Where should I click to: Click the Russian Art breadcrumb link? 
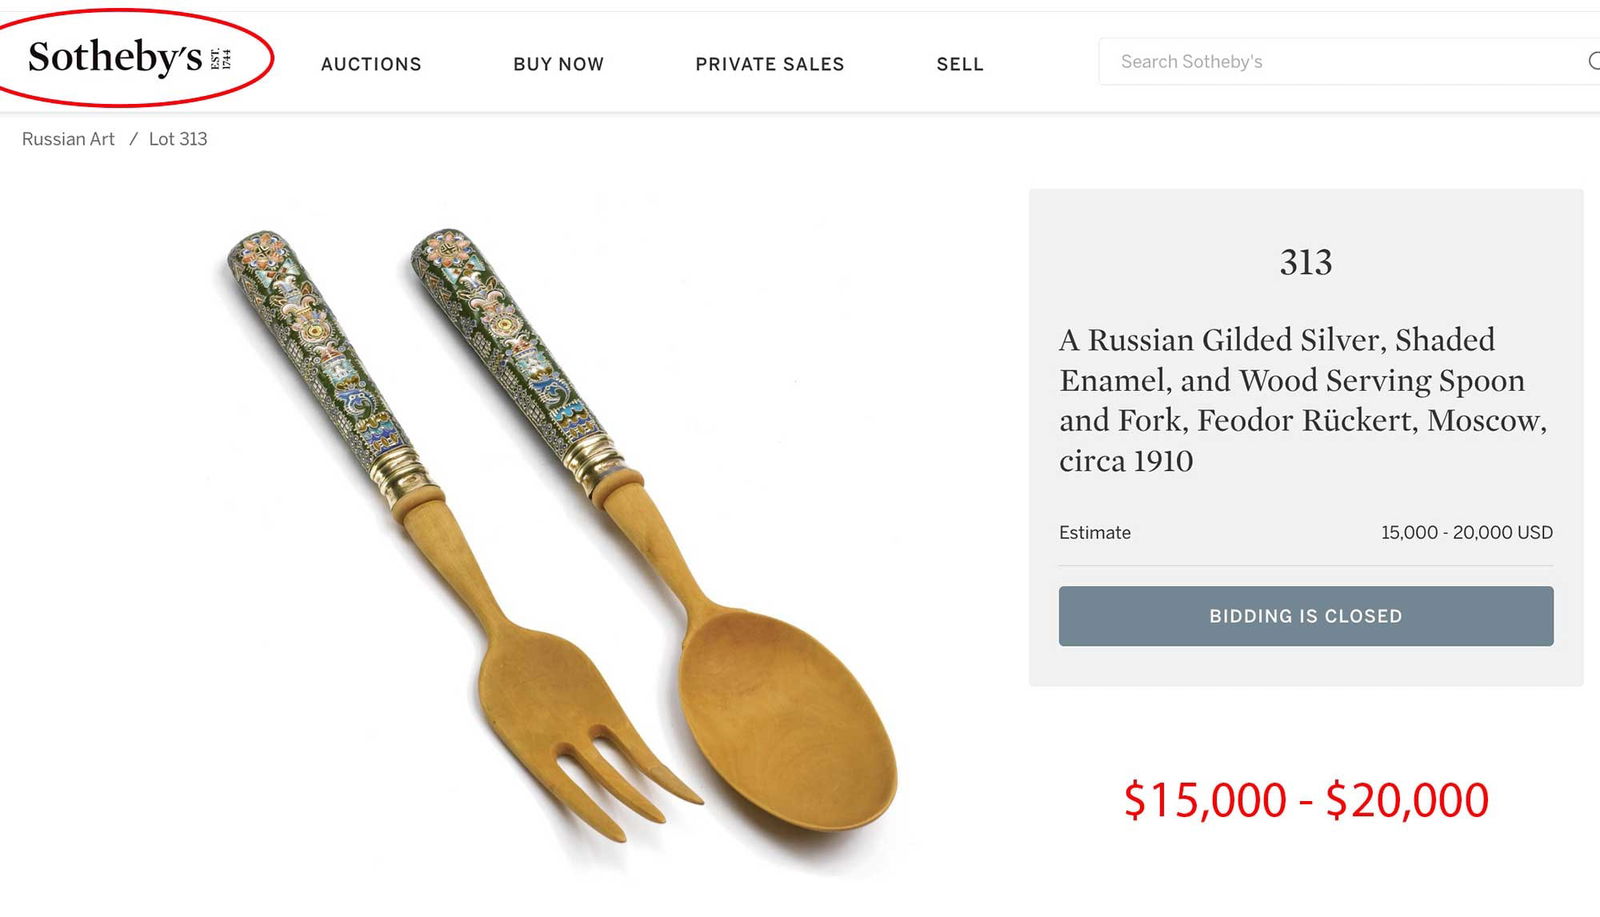point(66,139)
